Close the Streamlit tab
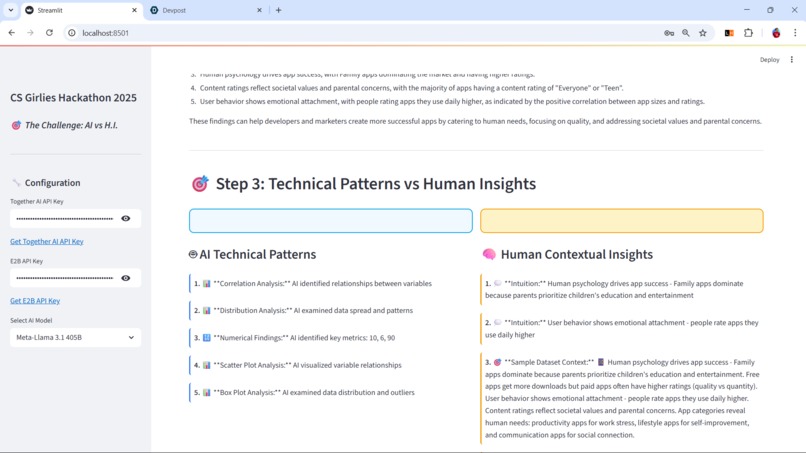Screen dimensions: 806x453 (x=134, y=10)
